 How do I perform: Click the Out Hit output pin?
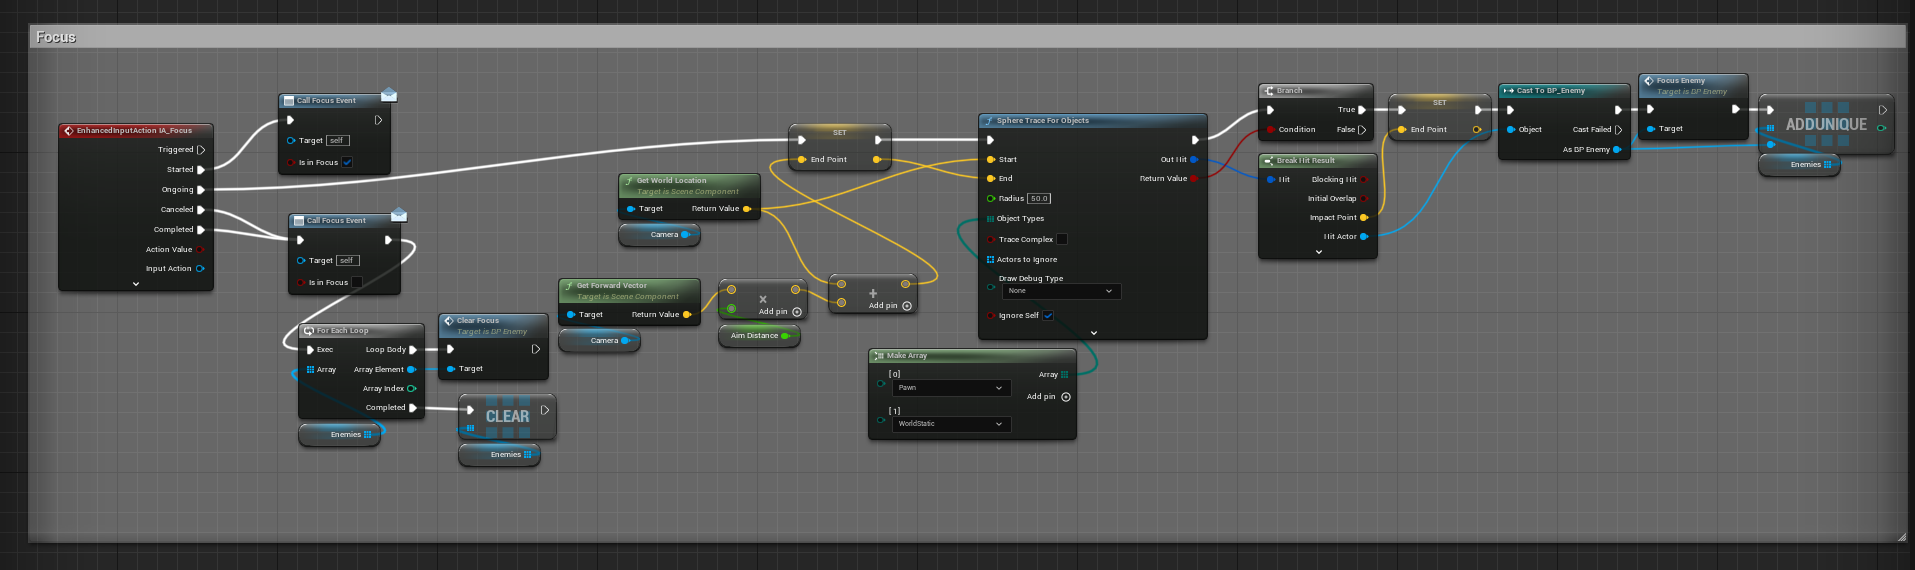tap(1194, 160)
